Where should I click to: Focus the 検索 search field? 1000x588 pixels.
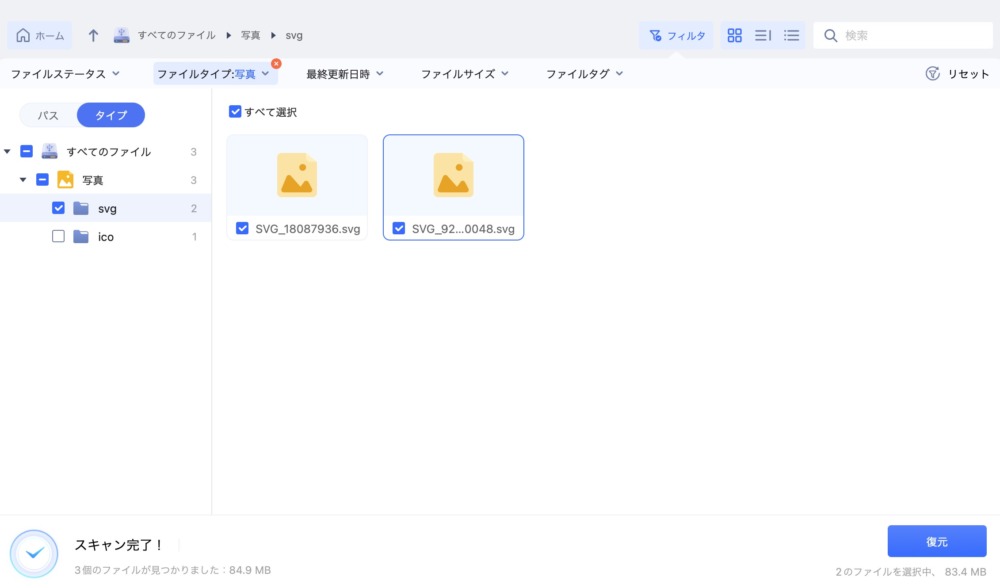pos(902,36)
